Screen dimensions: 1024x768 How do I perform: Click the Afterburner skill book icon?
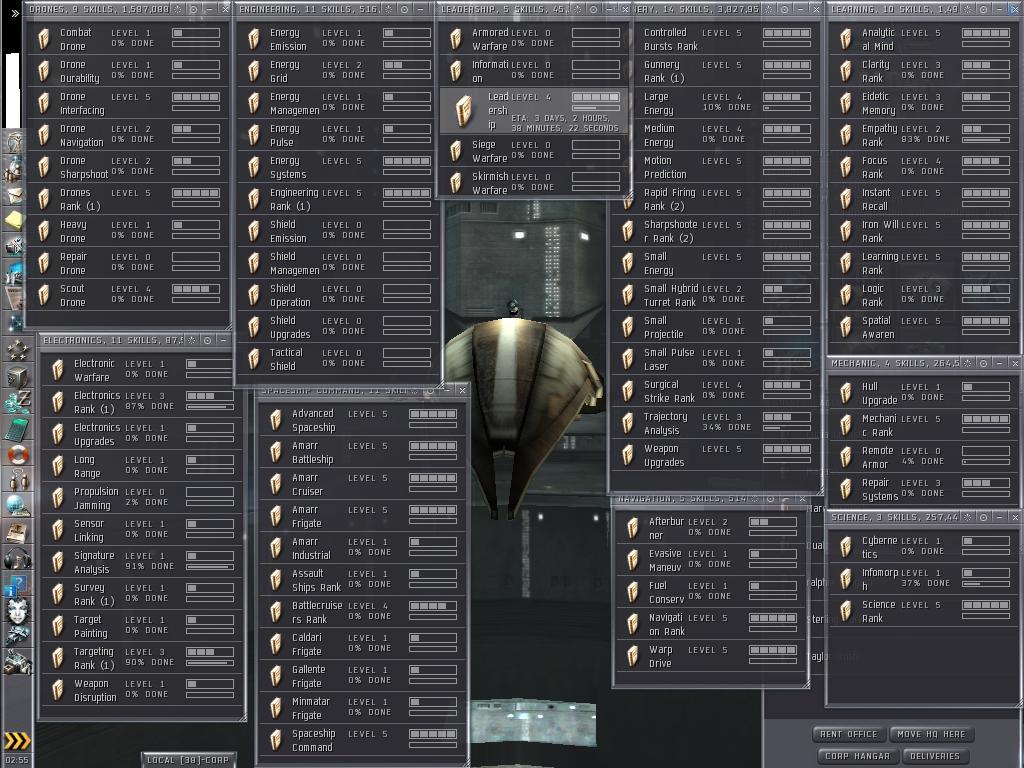[633, 528]
